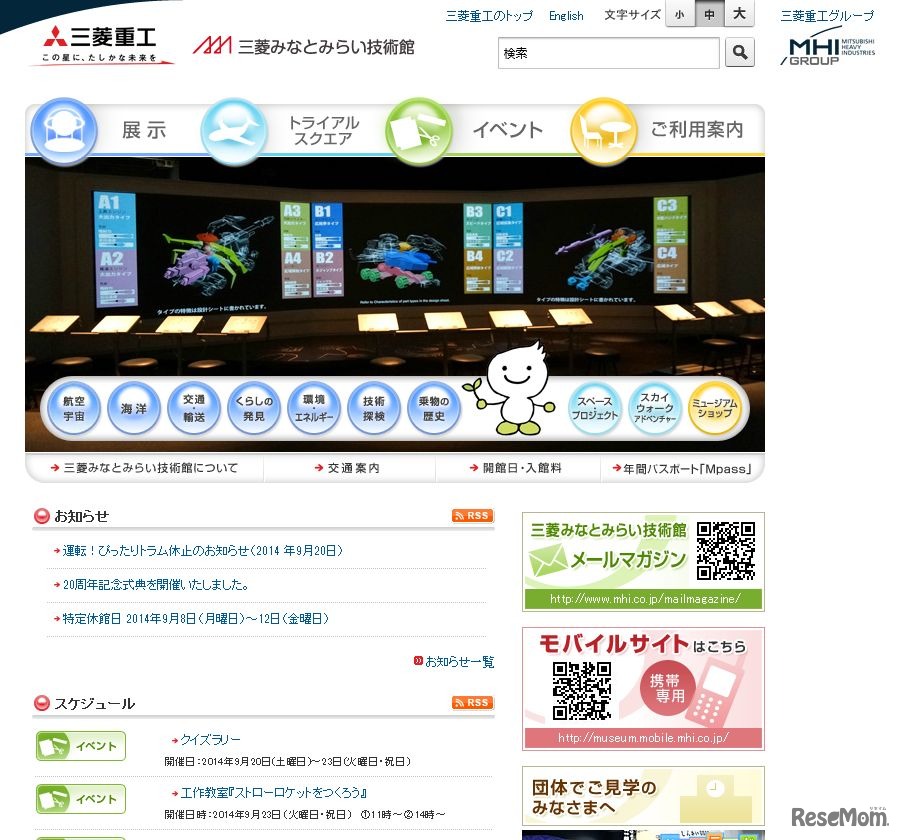Viewport: 902px width, 840px height.
Task: Go to 交通案内 page
Action: (x=347, y=468)
